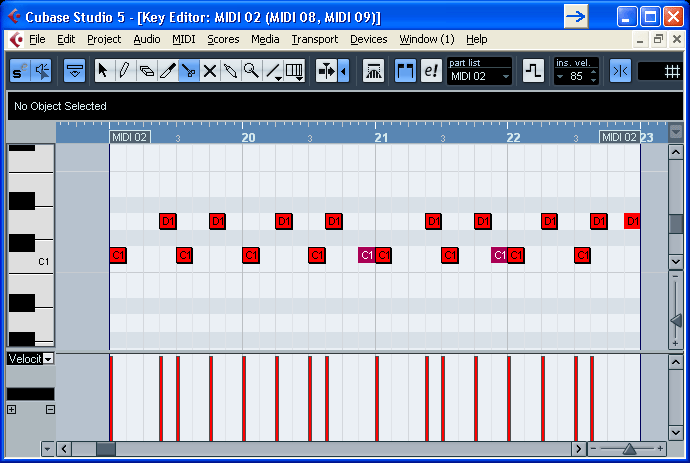
Task: Toggle the Show Info line button
Action: [x=74, y=70]
